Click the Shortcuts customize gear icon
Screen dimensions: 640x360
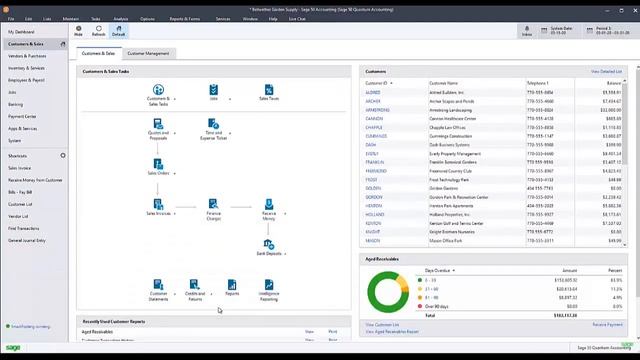tap(63, 156)
